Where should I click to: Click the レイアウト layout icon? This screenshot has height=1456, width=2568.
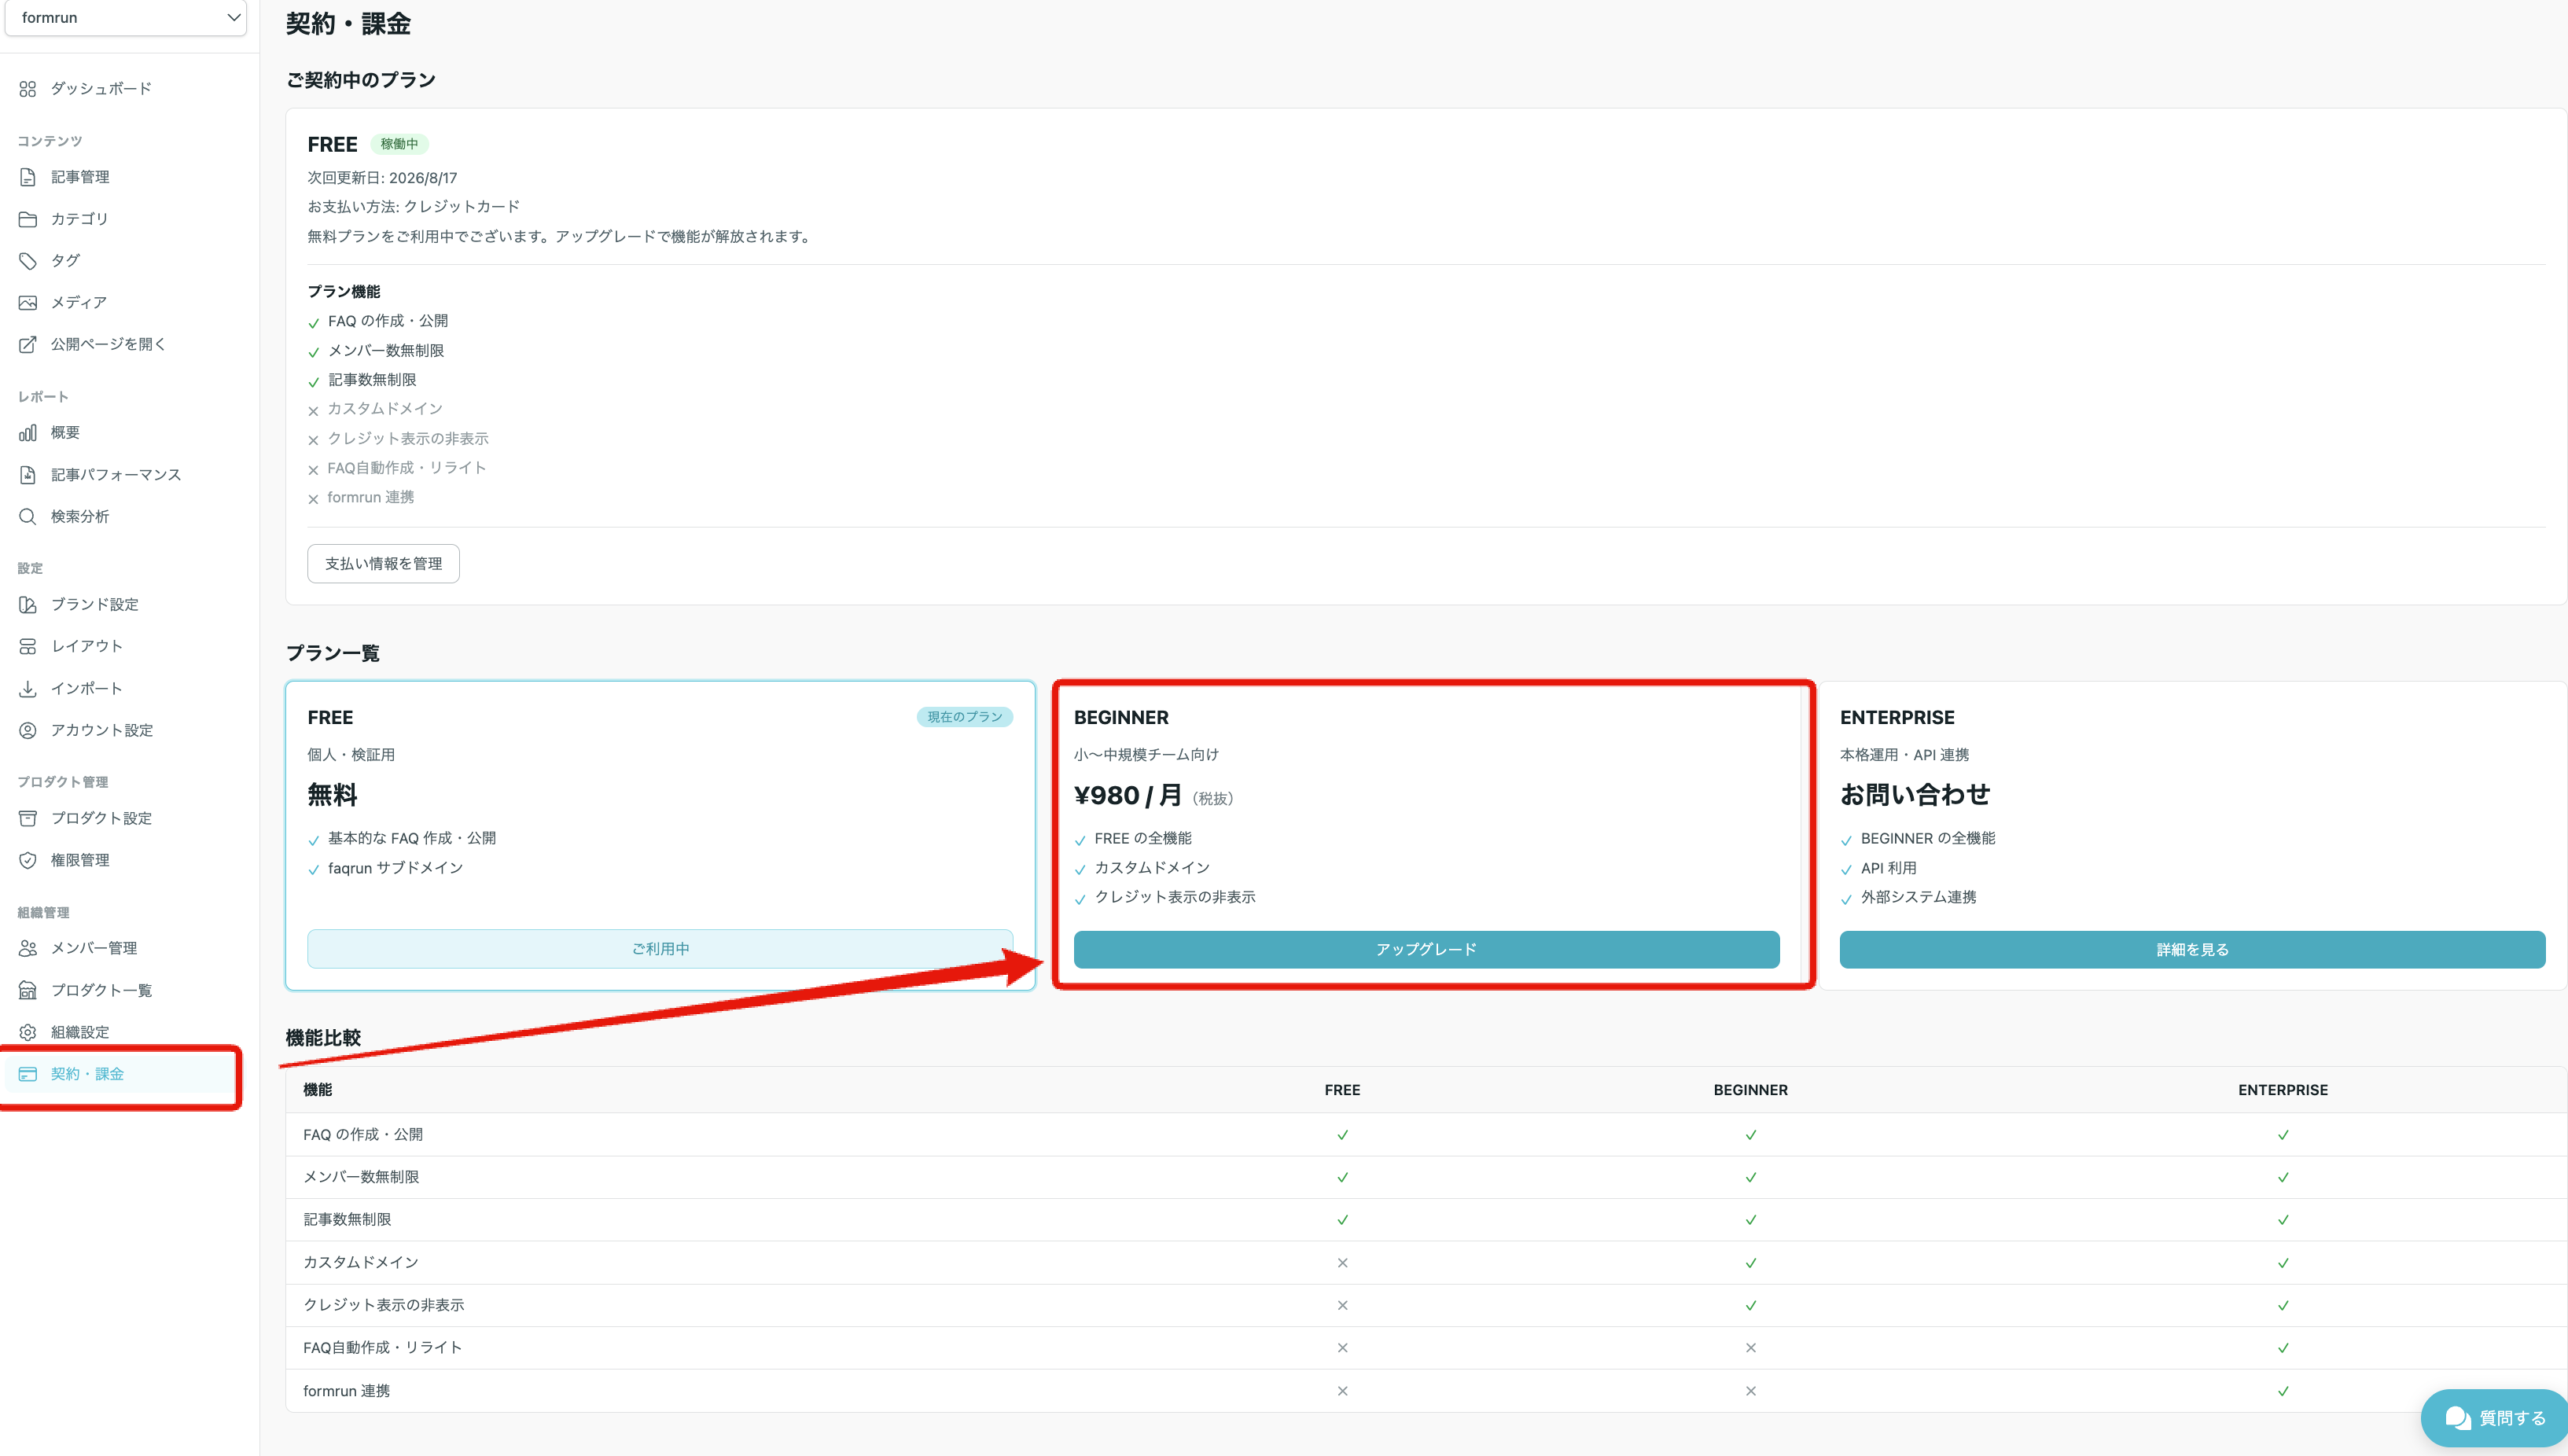tap(28, 647)
